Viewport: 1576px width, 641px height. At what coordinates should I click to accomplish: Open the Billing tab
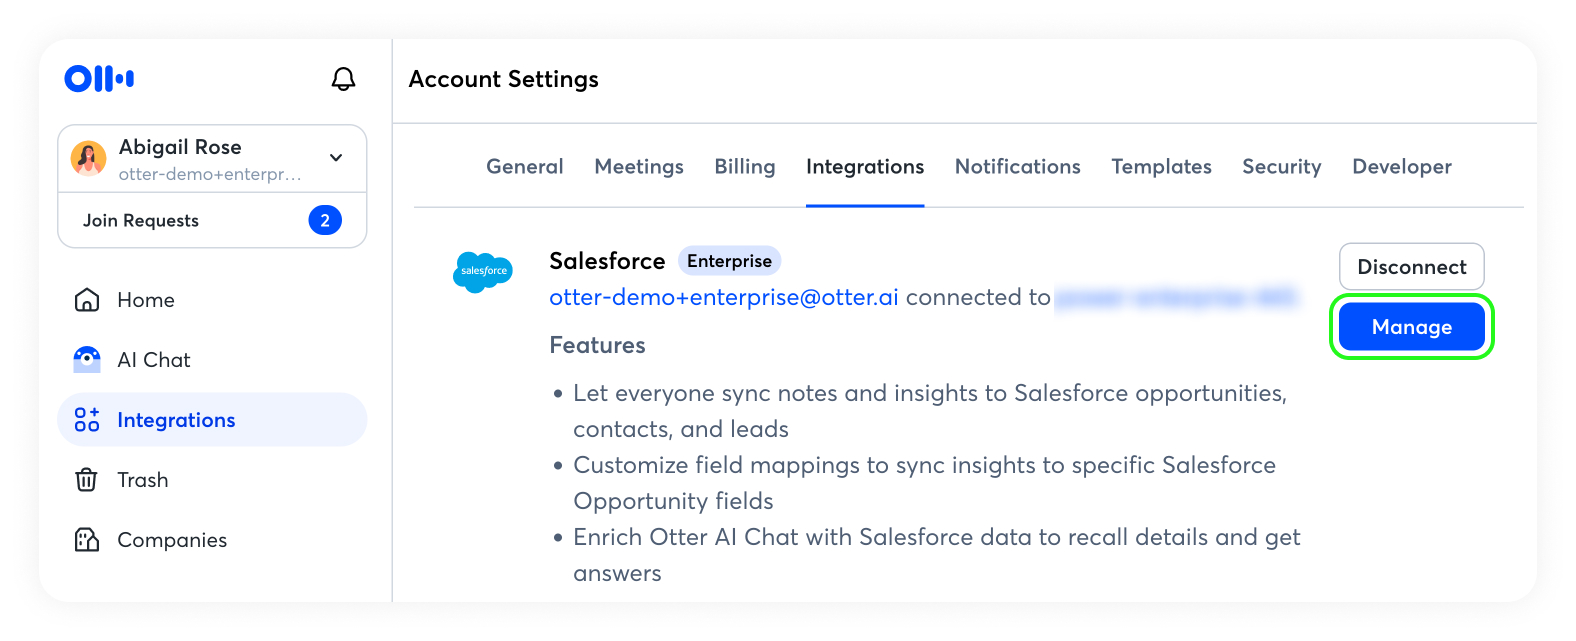745,167
